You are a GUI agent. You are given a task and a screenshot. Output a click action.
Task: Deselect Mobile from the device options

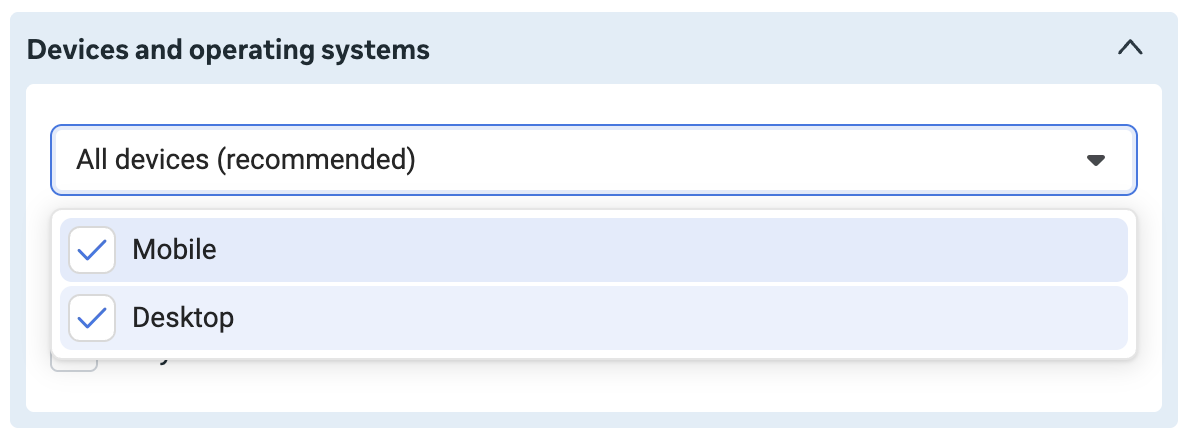coord(92,249)
